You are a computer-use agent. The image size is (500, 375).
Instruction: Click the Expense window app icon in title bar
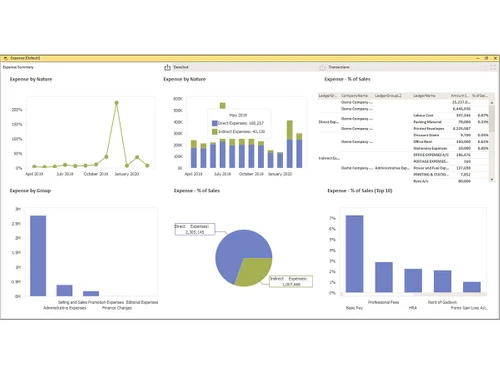(x=6, y=58)
